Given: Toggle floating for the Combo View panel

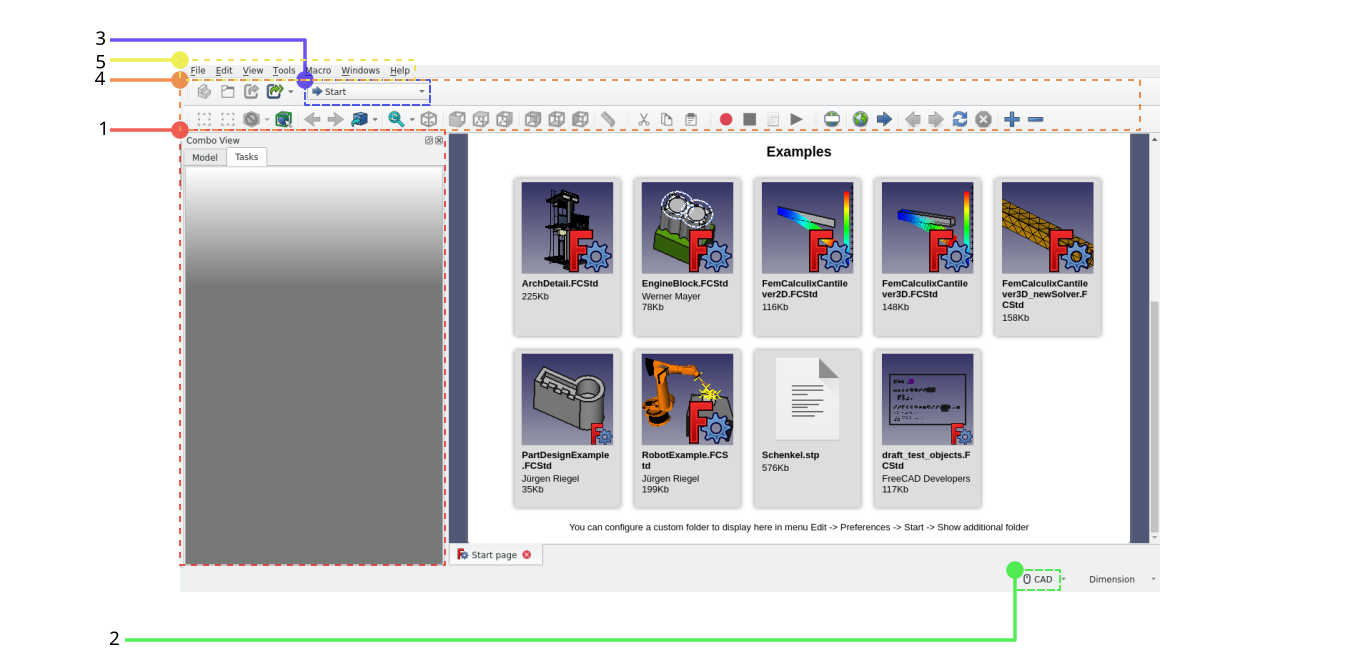Looking at the screenshot, I should pos(429,141).
